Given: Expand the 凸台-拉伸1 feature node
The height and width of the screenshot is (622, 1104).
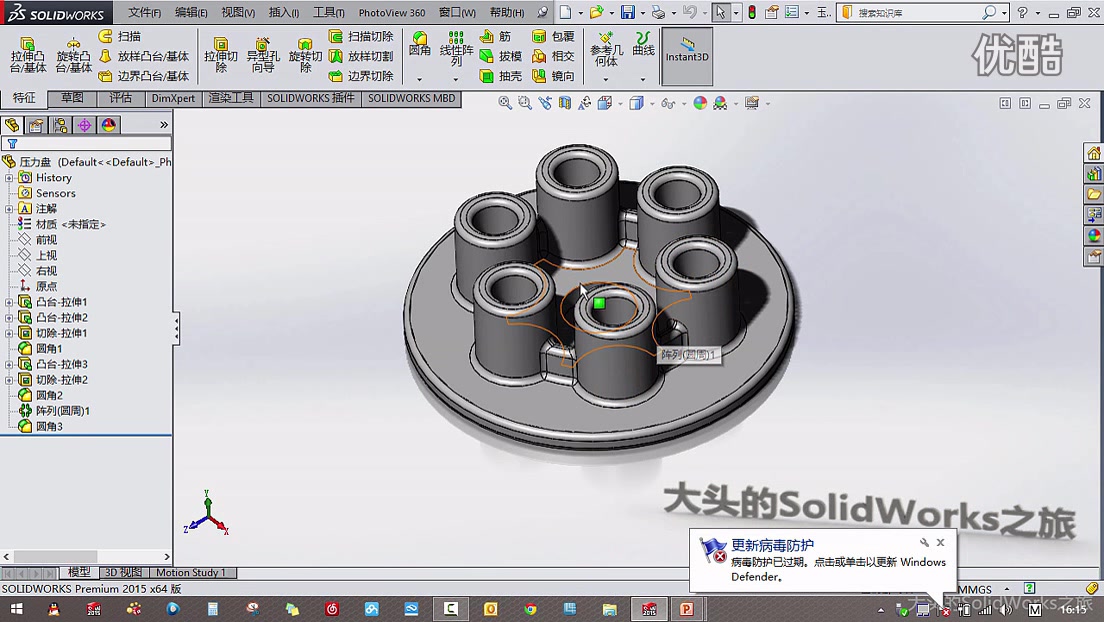Looking at the screenshot, I should (8, 301).
